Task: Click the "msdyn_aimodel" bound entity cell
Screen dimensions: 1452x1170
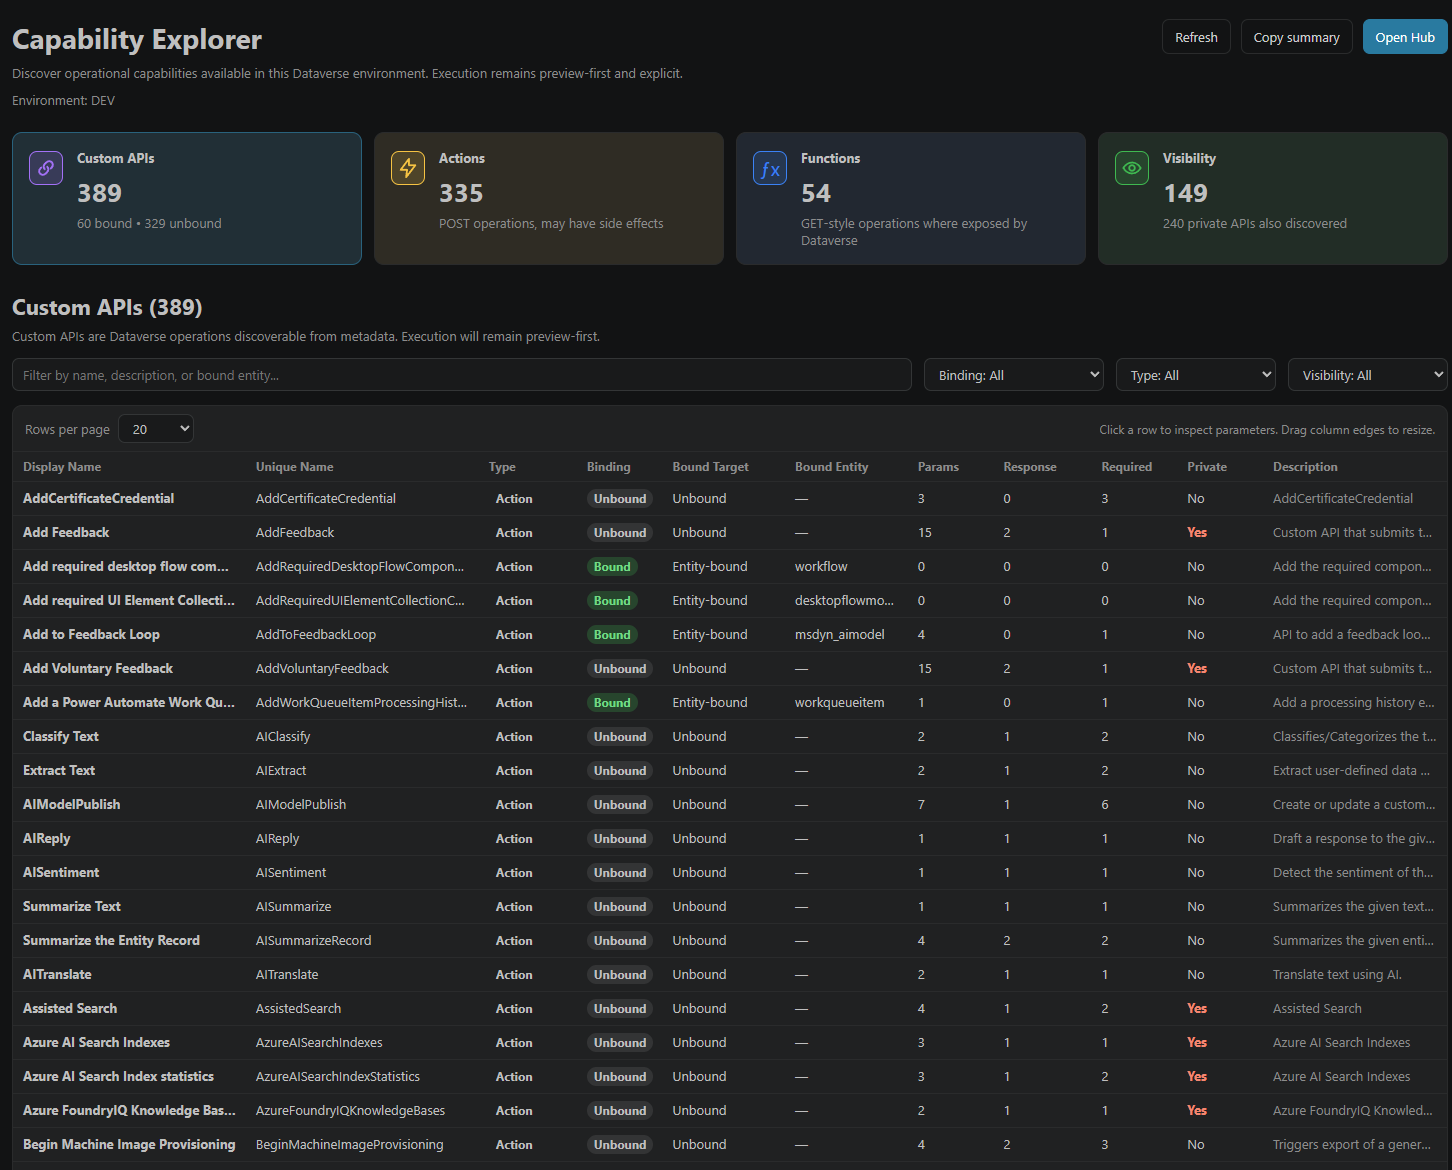Action: [x=840, y=635]
